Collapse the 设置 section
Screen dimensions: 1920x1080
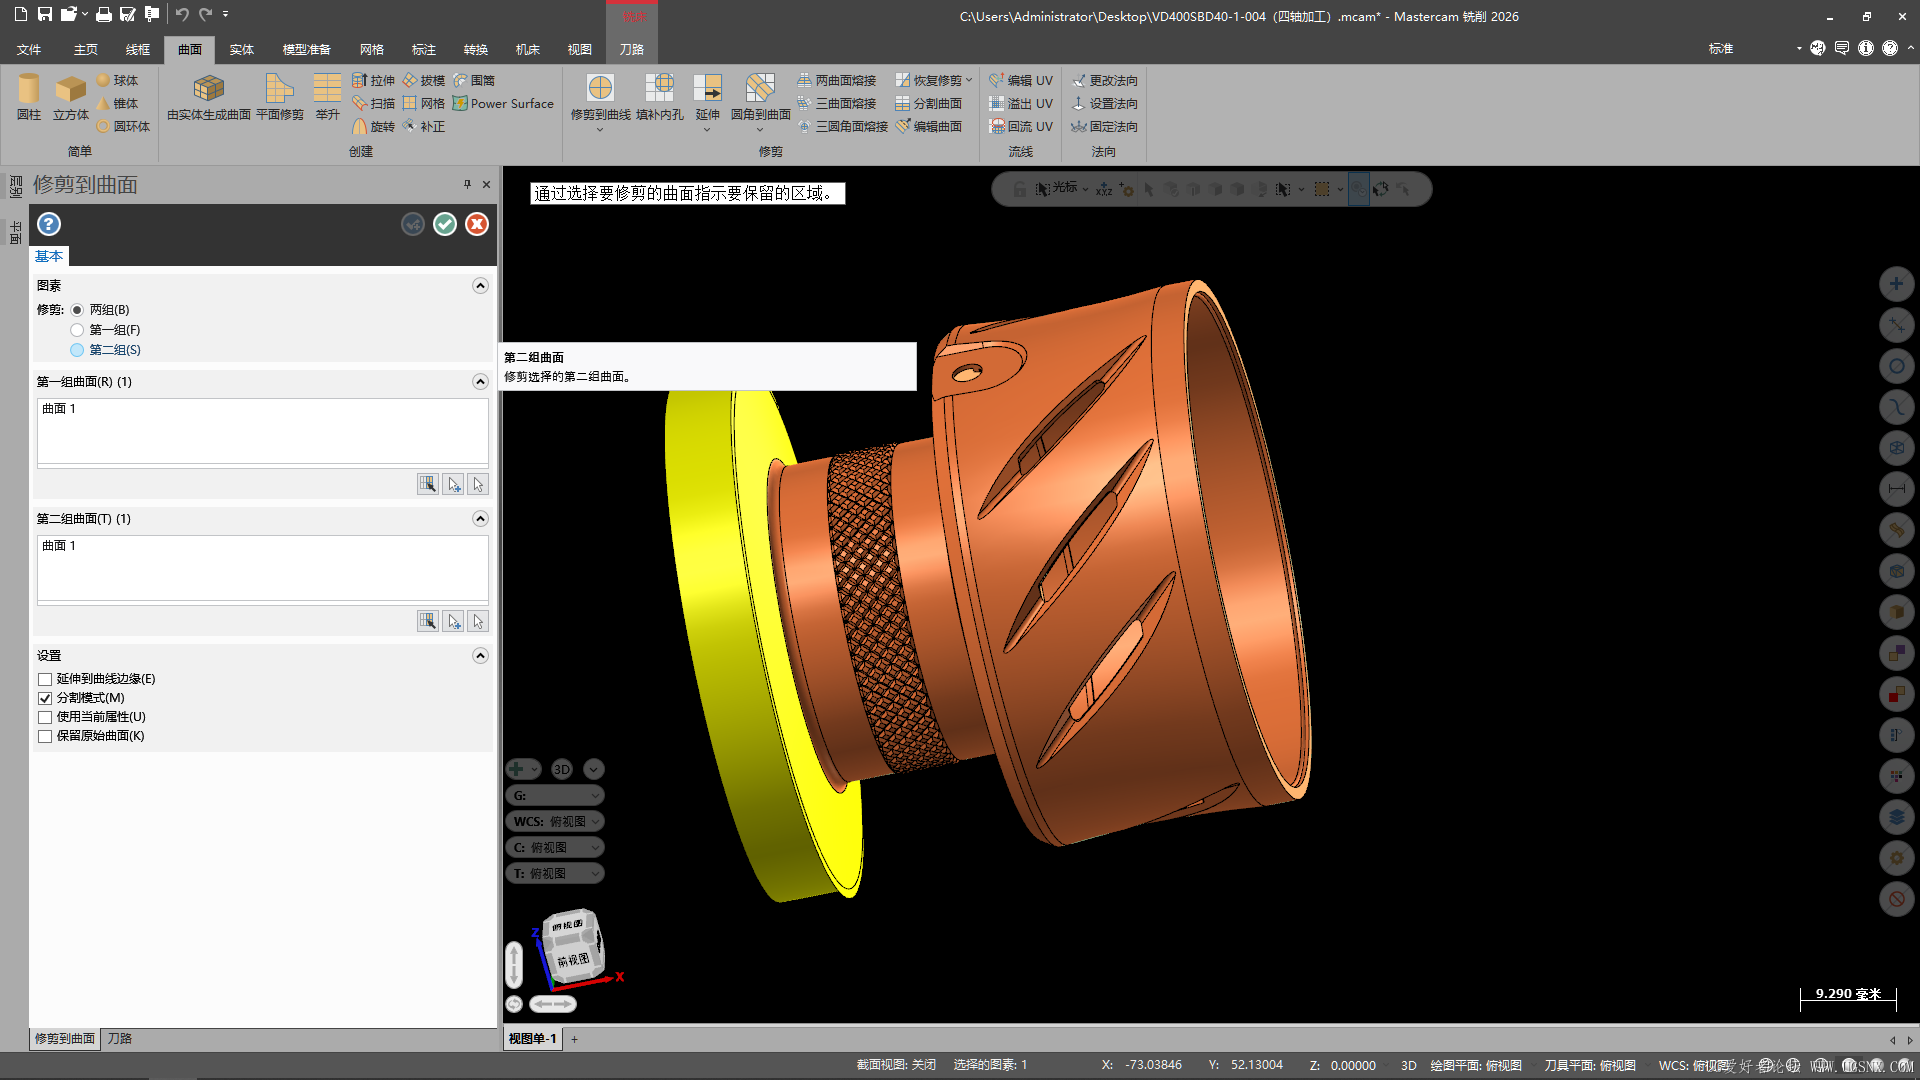[480, 656]
